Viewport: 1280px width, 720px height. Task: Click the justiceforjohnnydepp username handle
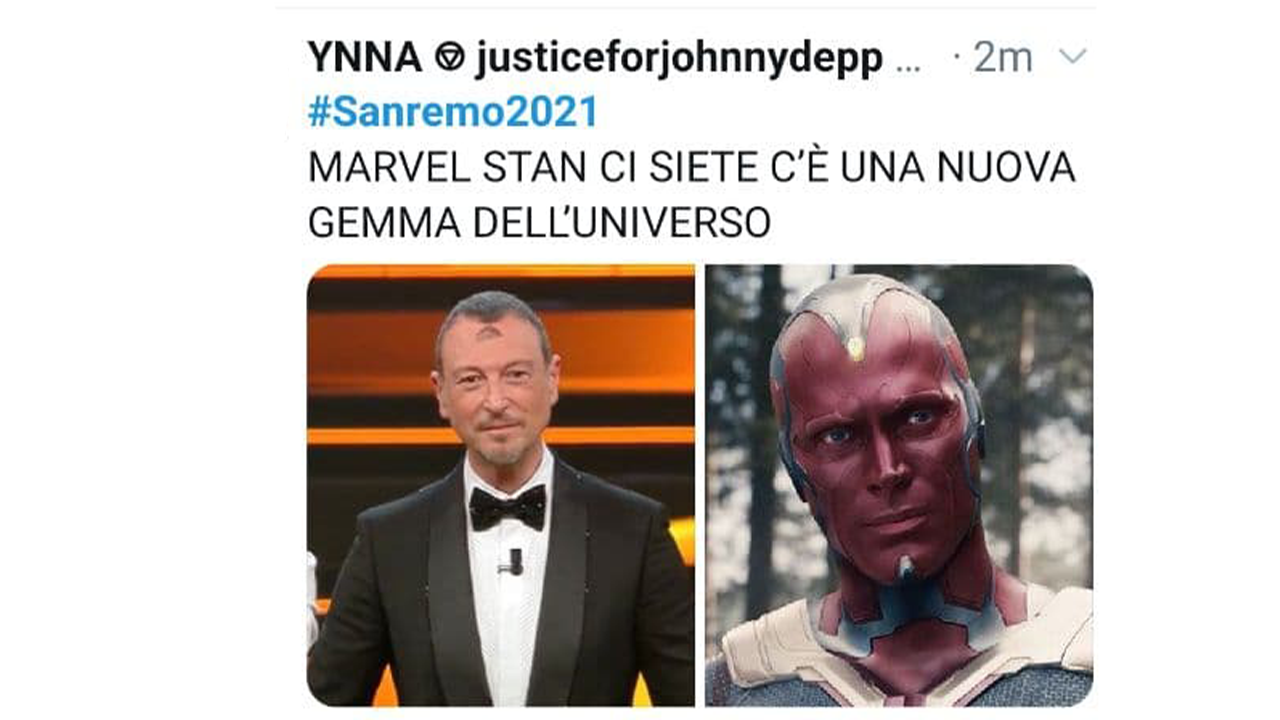coord(678,60)
